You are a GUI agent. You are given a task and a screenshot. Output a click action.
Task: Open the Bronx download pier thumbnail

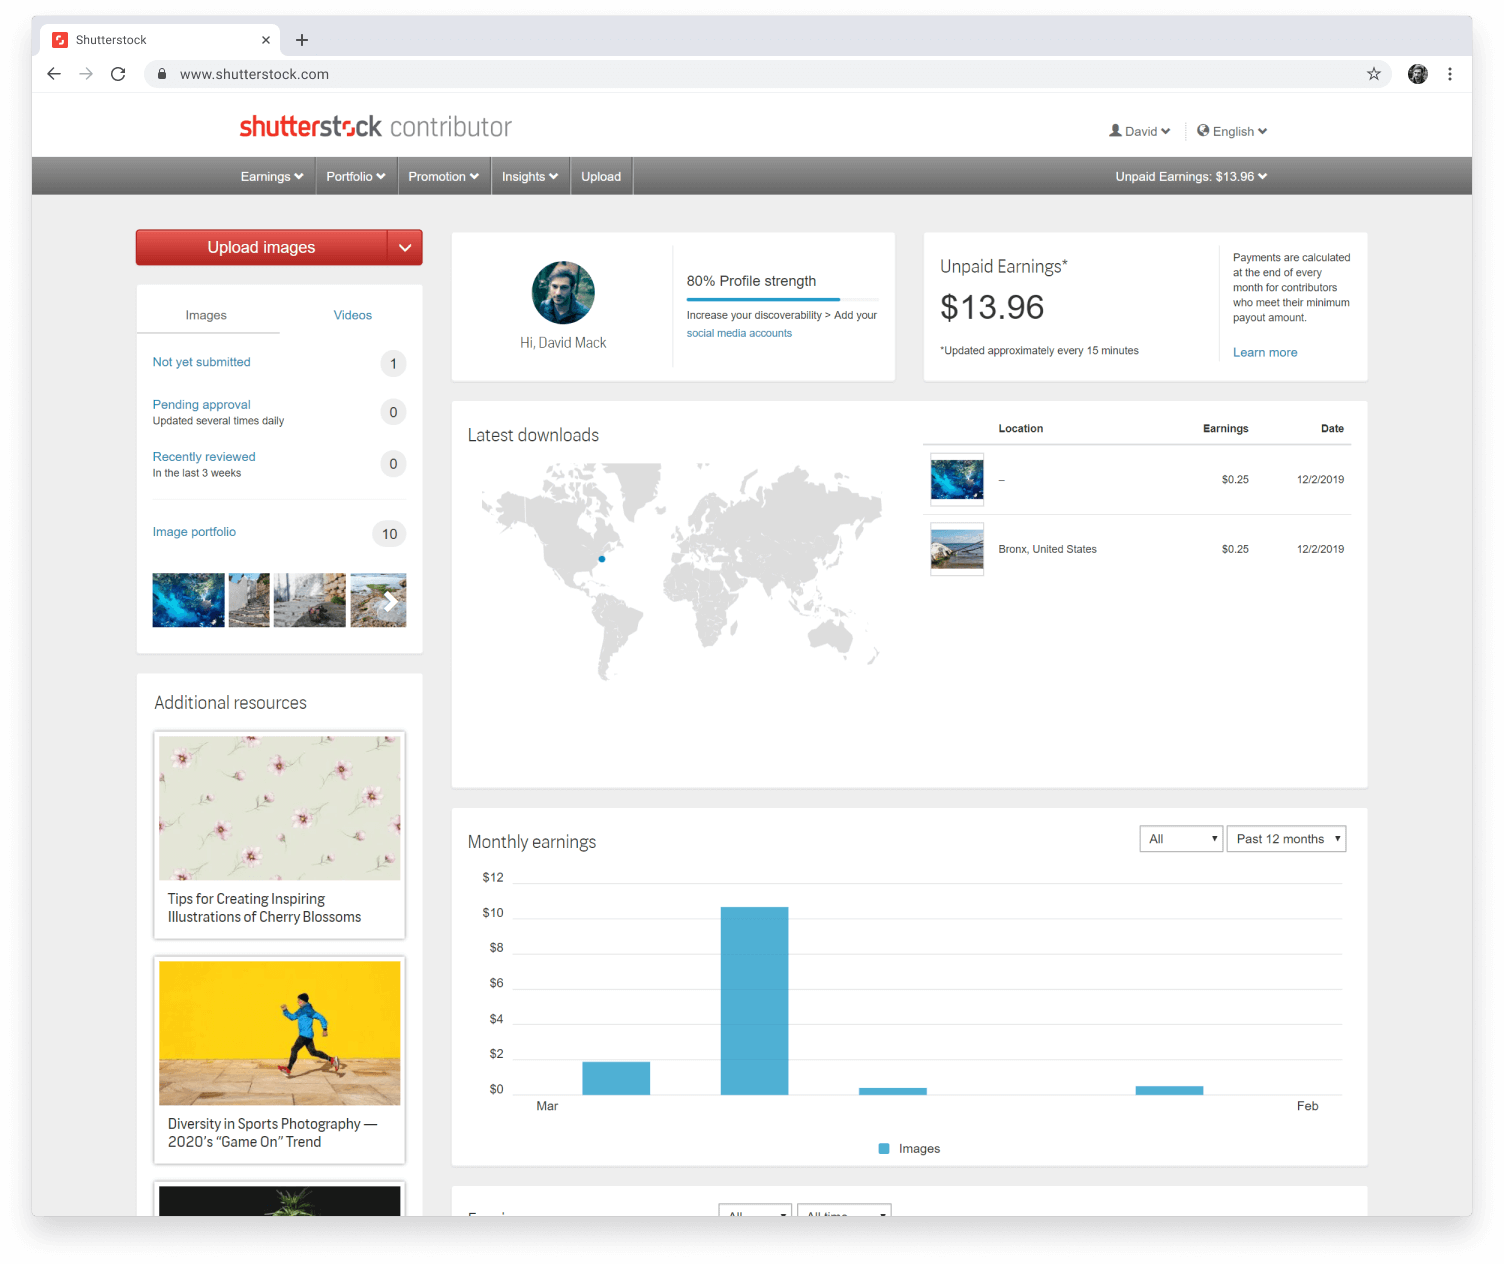pyautogui.click(x=957, y=549)
